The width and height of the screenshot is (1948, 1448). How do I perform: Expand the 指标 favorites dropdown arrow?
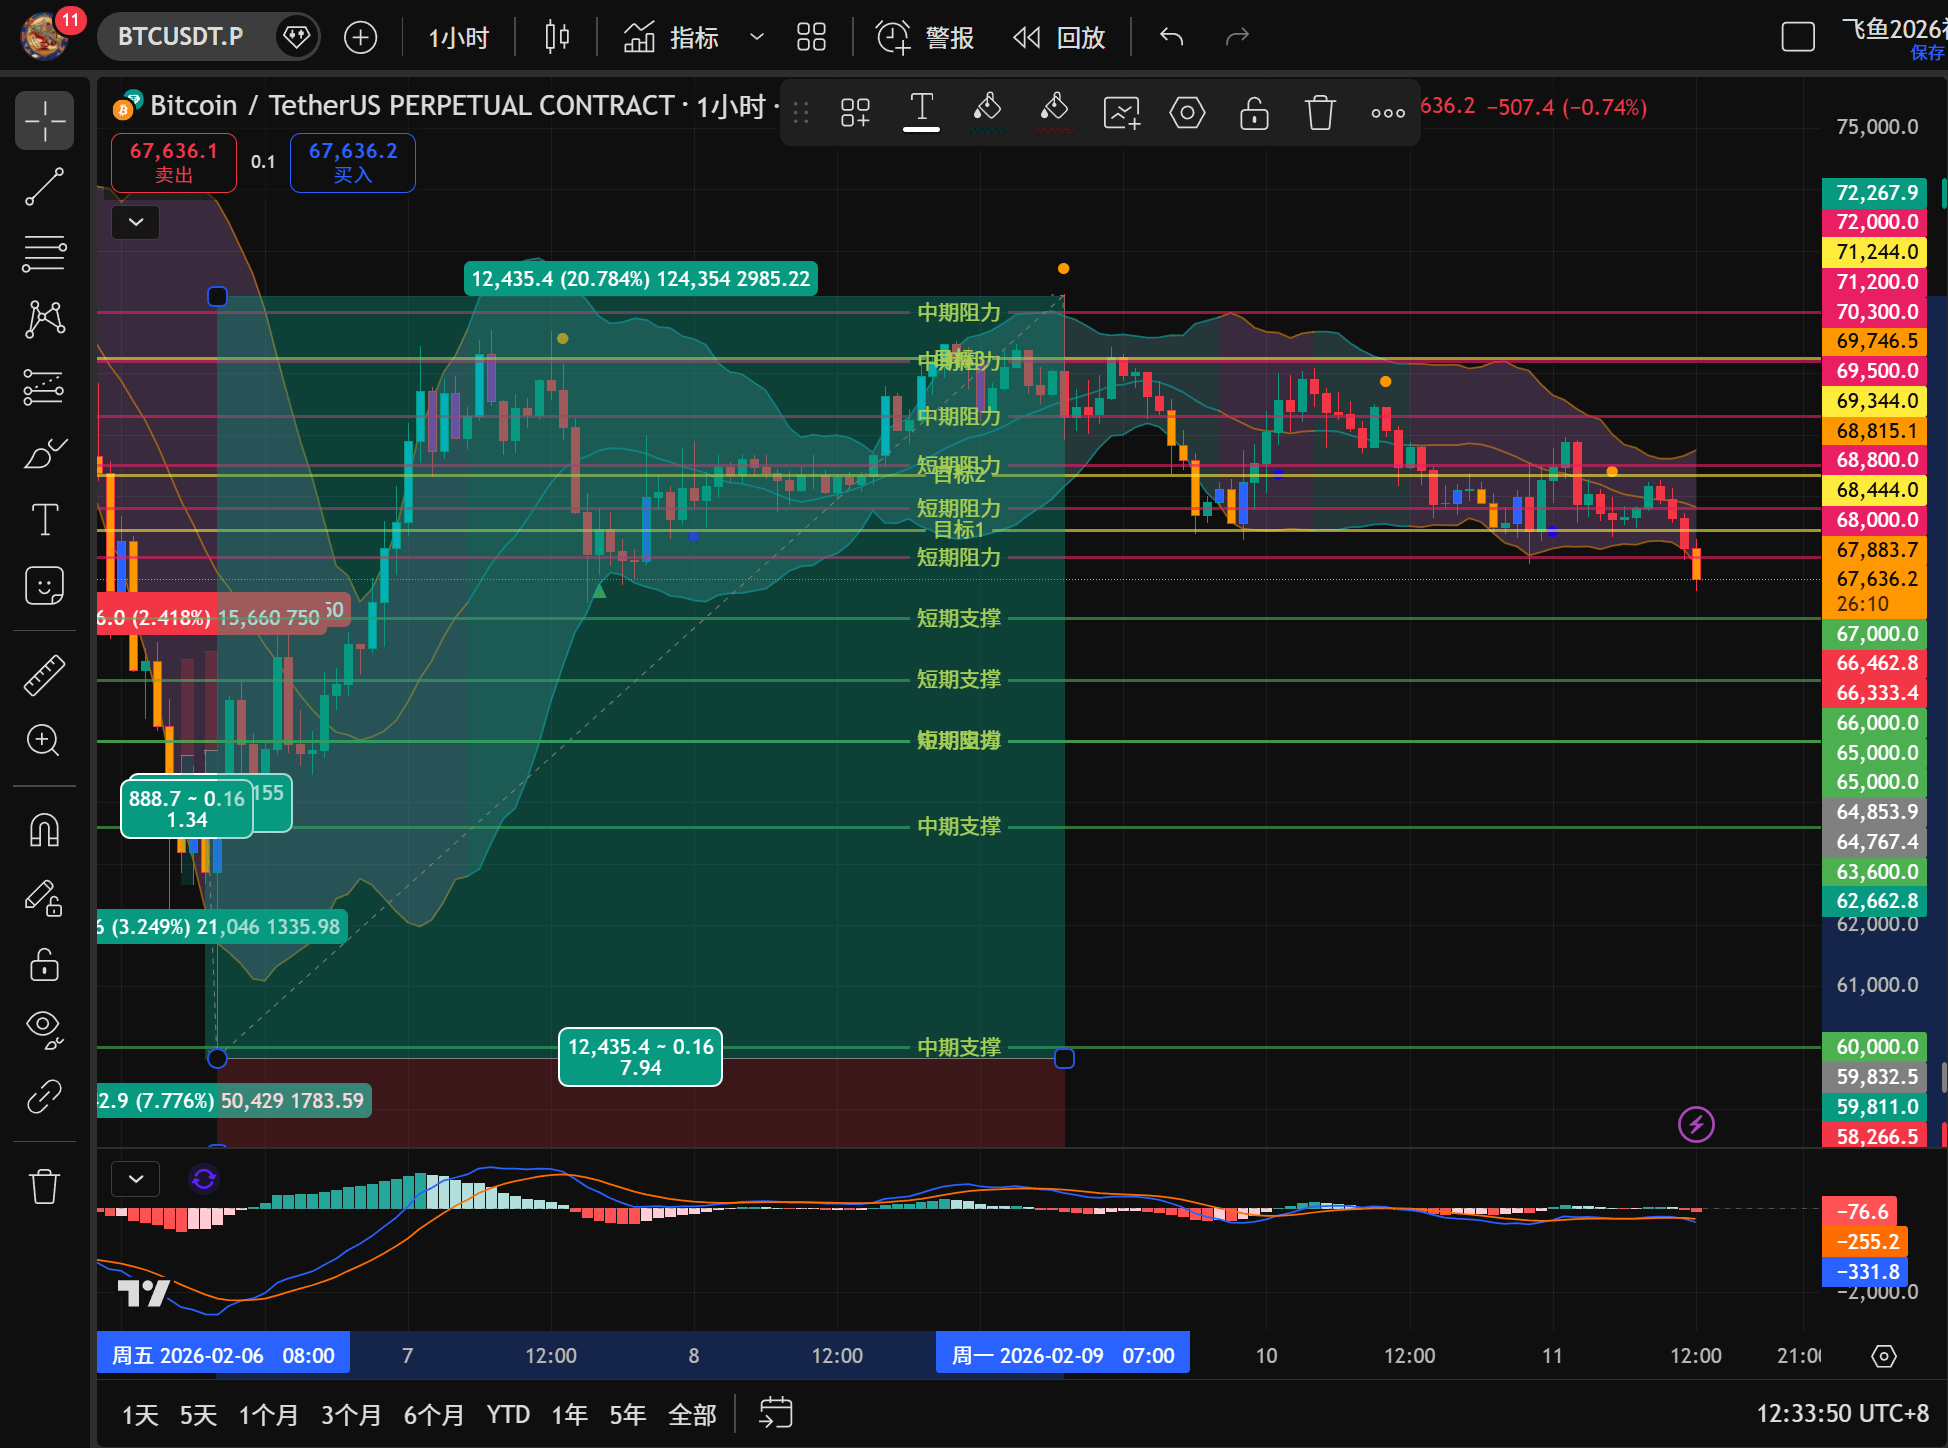[x=757, y=38]
